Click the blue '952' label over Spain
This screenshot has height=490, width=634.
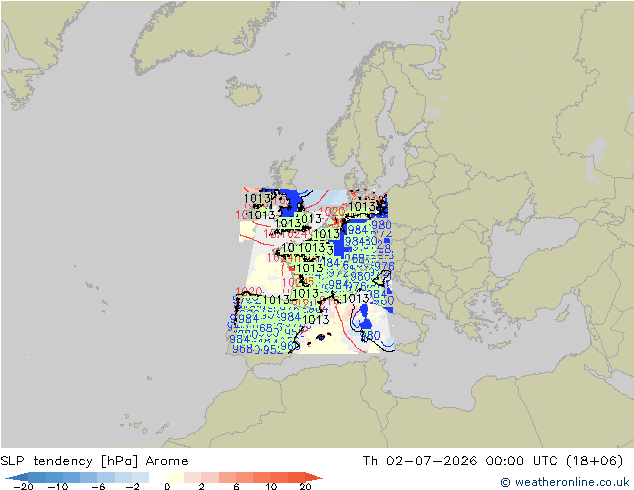pyautogui.click(x=273, y=350)
